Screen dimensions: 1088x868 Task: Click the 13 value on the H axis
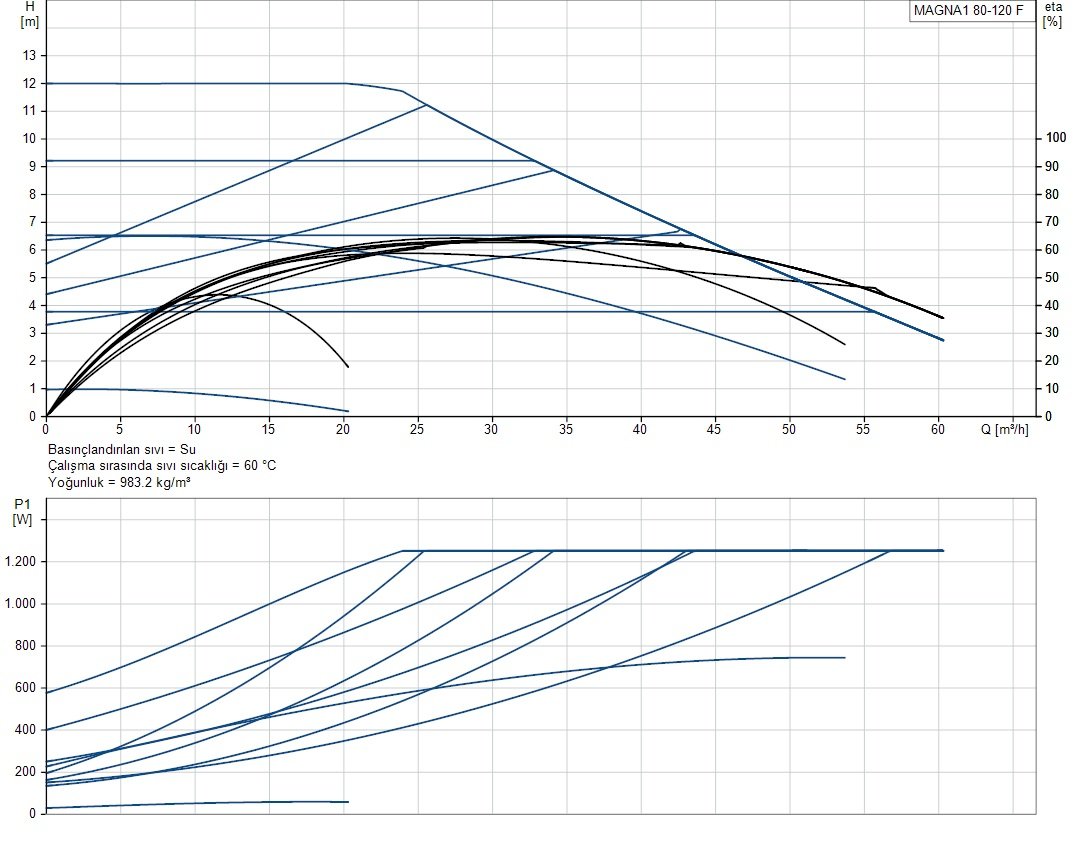(x=29, y=56)
